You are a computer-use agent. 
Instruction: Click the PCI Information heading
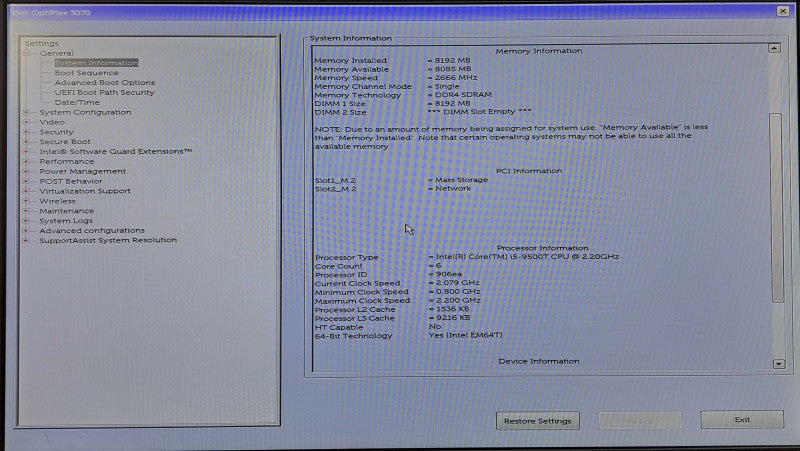tap(529, 171)
